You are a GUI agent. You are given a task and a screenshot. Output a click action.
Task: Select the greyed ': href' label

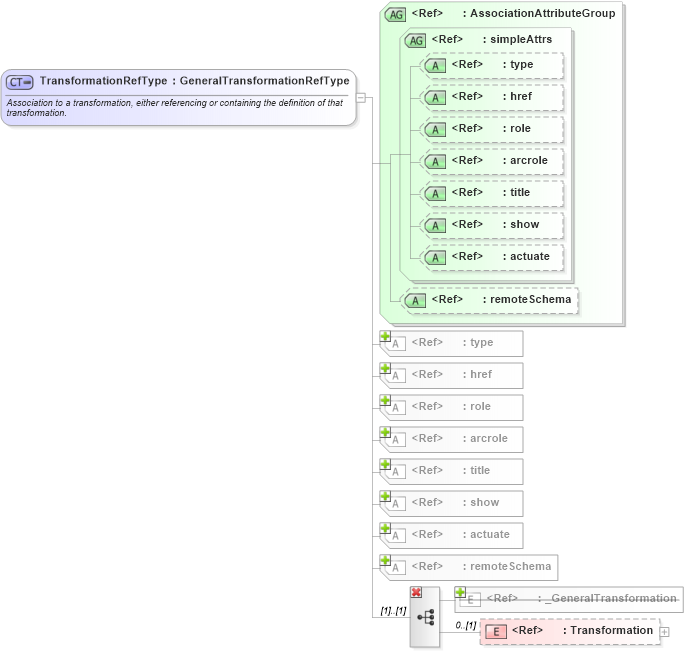(x=477, y=374)
